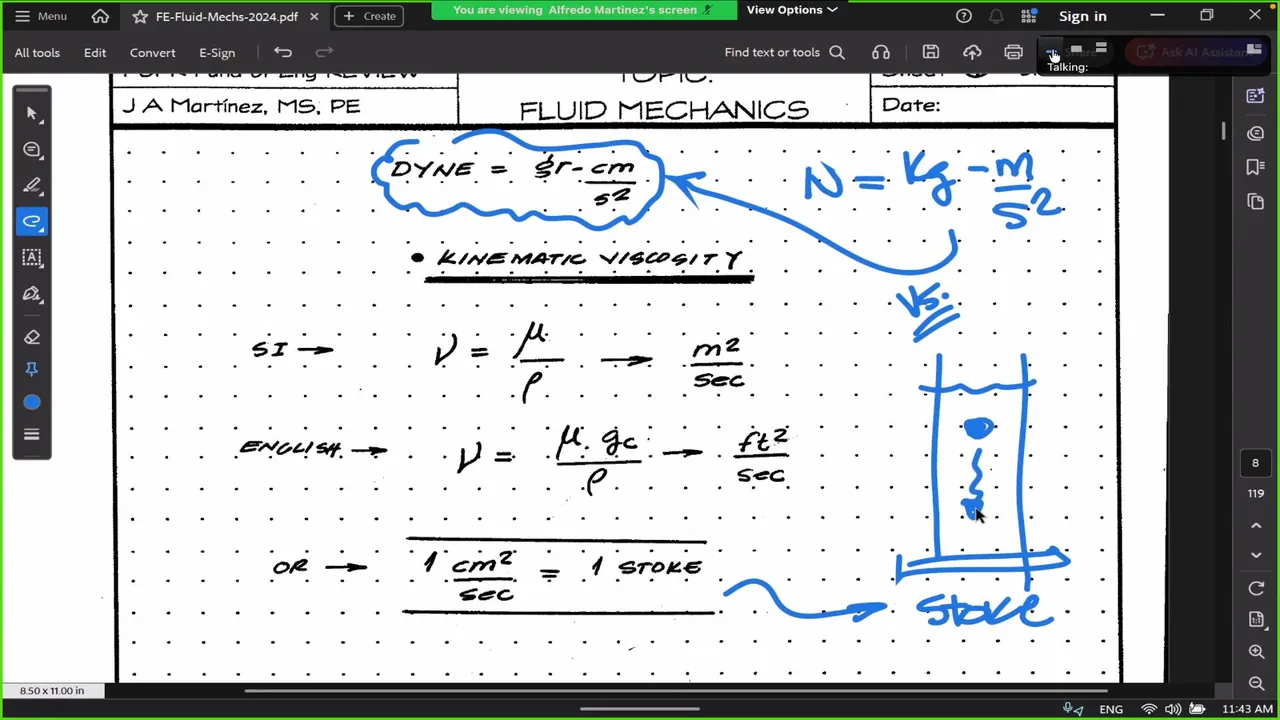
Task: Open the E-Sign menu item
Action: click(217, 52)
